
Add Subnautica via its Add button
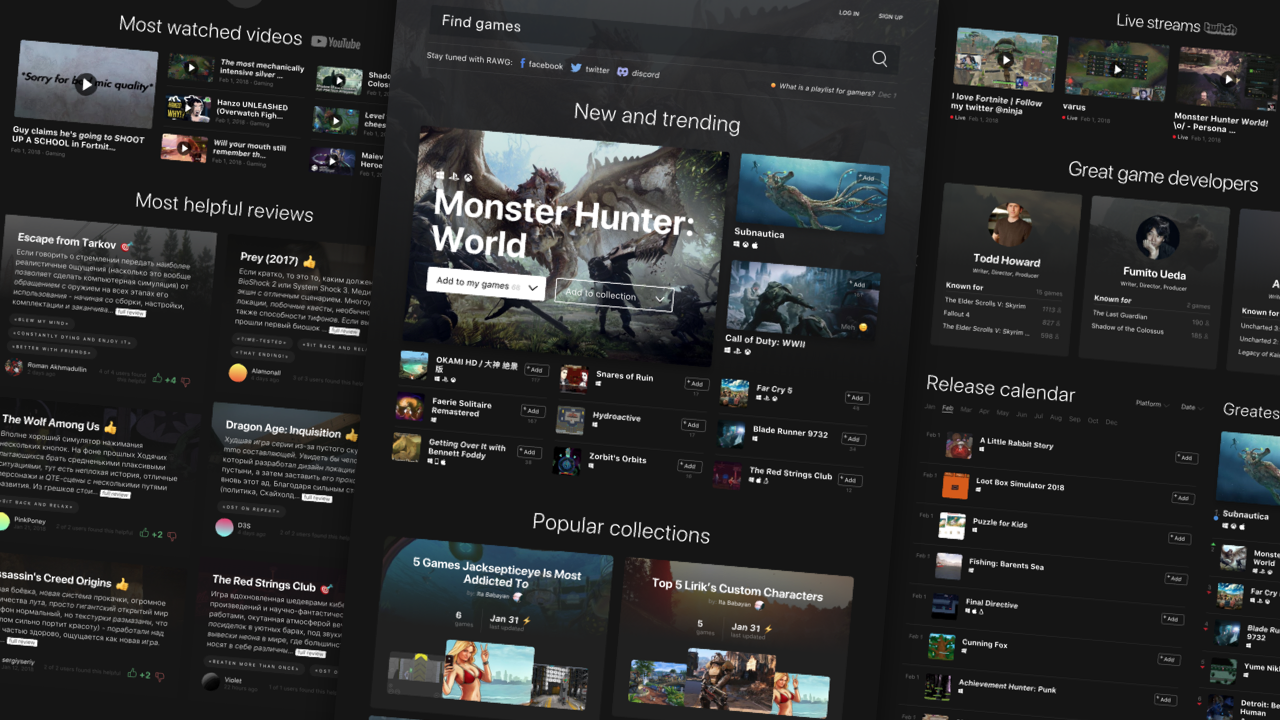[867, 178]
